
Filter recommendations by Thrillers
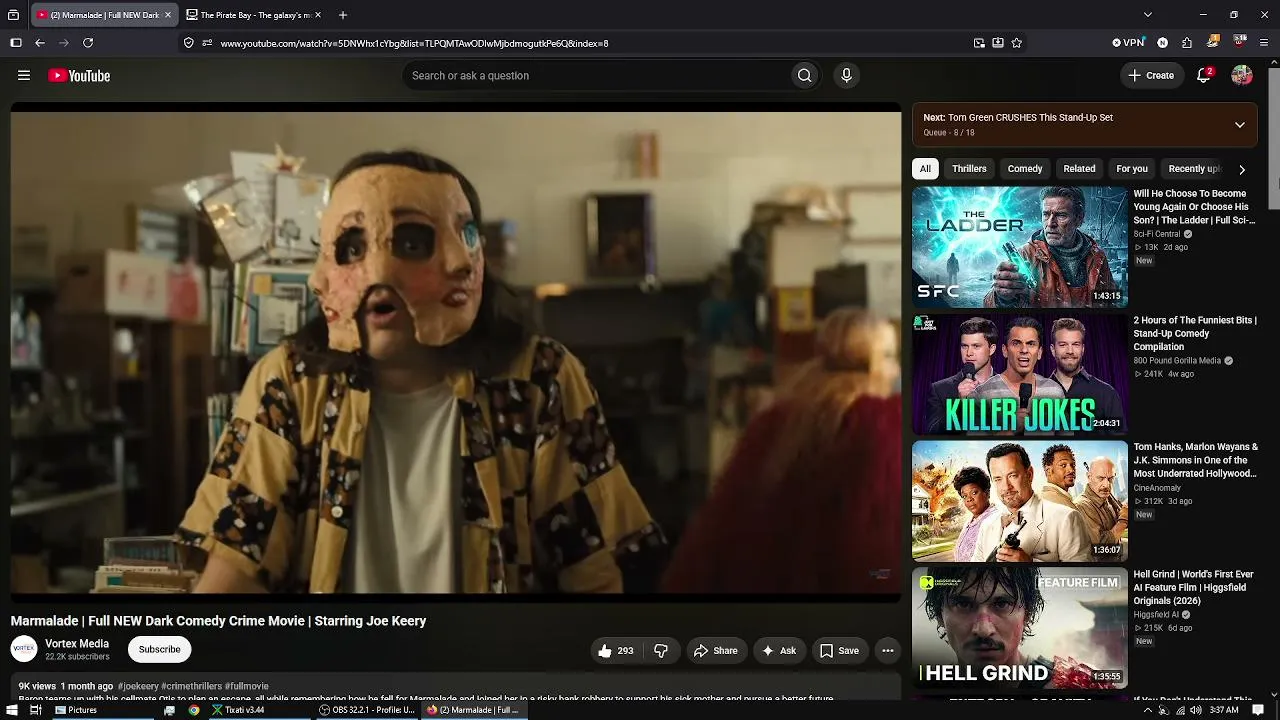[x=969, y=169]
